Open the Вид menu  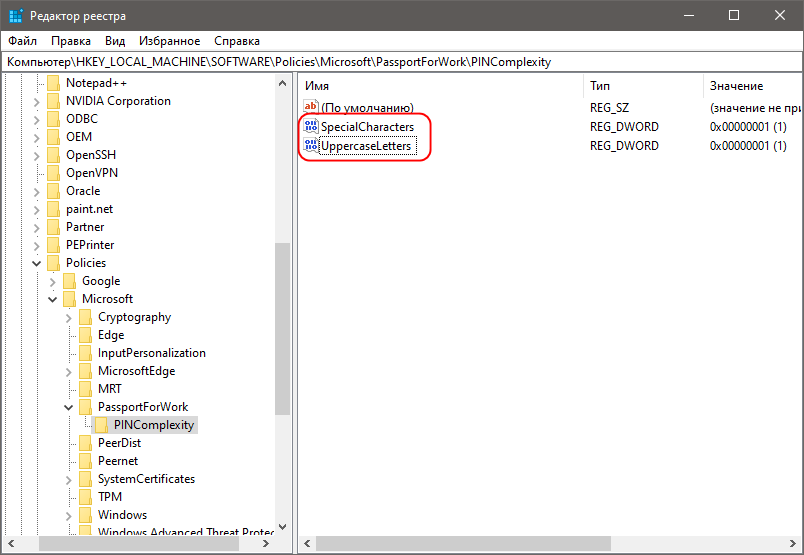tap(115, 41)
